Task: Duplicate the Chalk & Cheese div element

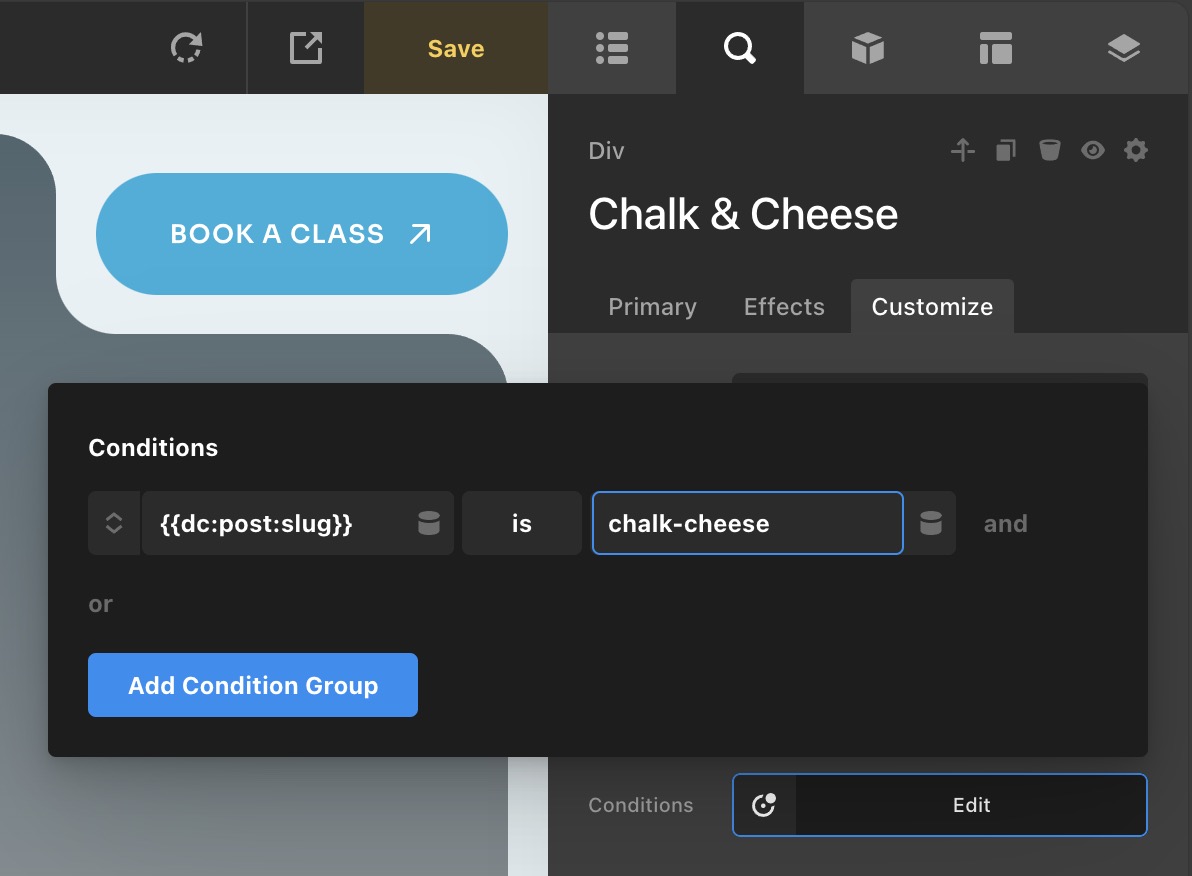Action: pyautogui.click(x=1006, y=151)
